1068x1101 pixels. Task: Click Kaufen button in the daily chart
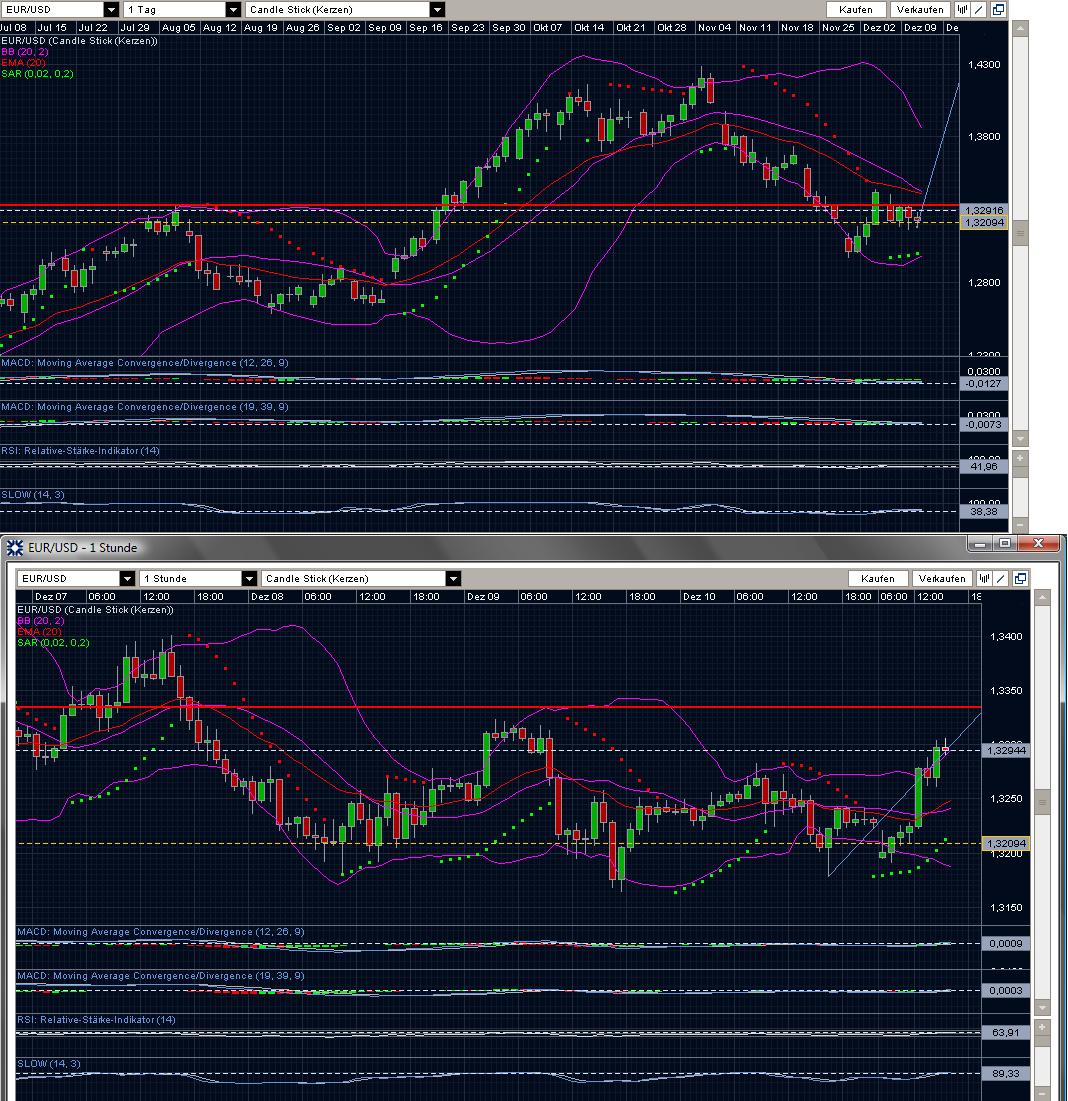click(x=855, y=9)
